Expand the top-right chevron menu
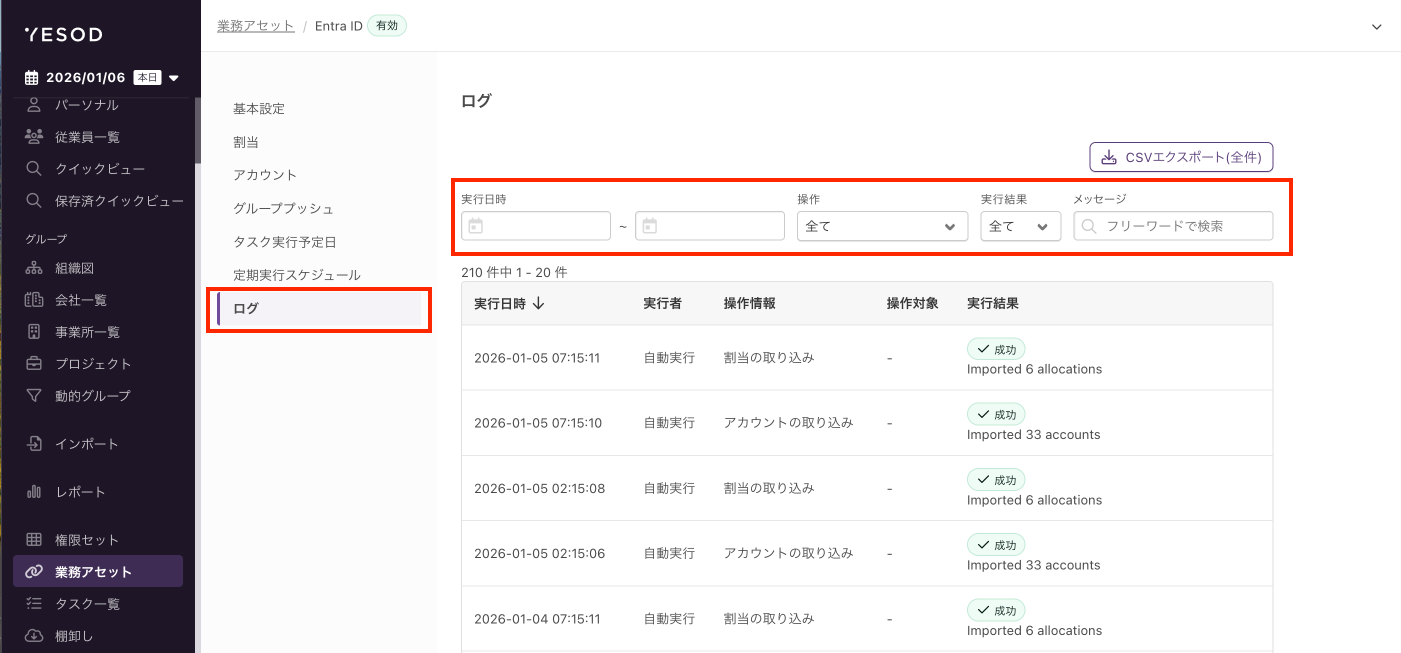 pos(1377,26)
